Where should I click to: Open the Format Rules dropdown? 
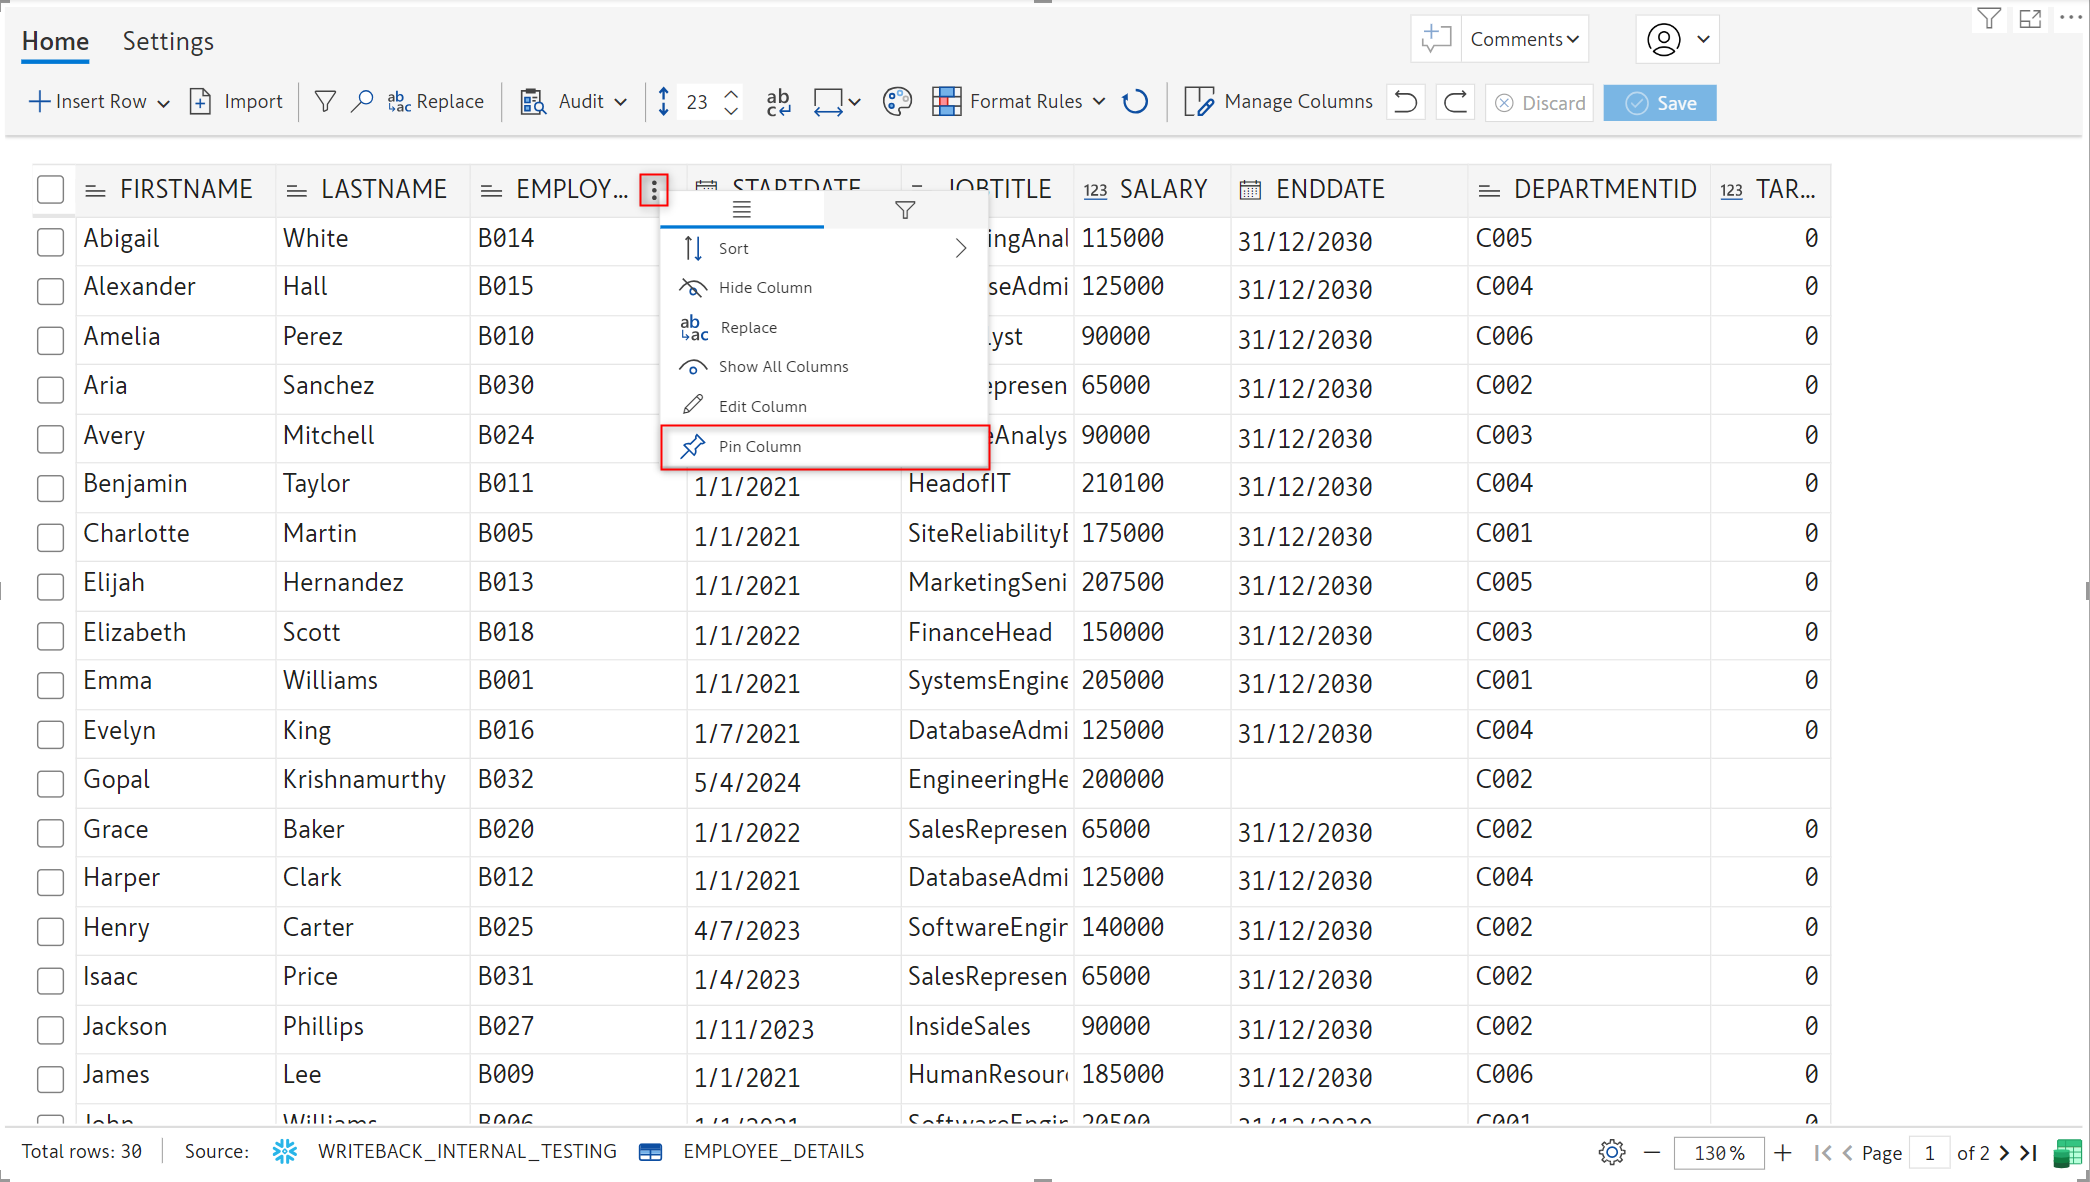tap(1099, 102)
